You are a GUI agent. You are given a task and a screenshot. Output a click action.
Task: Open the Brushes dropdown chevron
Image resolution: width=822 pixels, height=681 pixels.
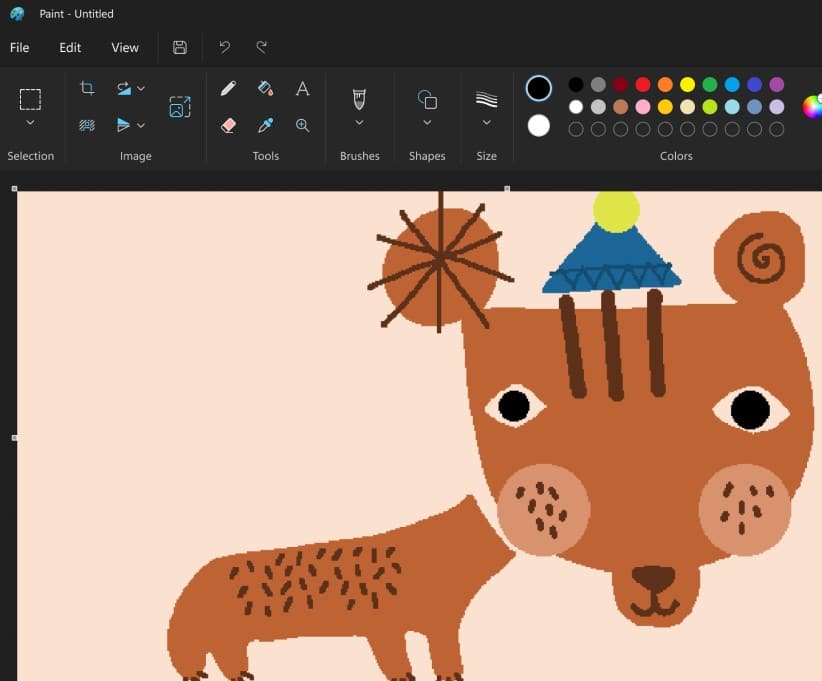point(359,123)
